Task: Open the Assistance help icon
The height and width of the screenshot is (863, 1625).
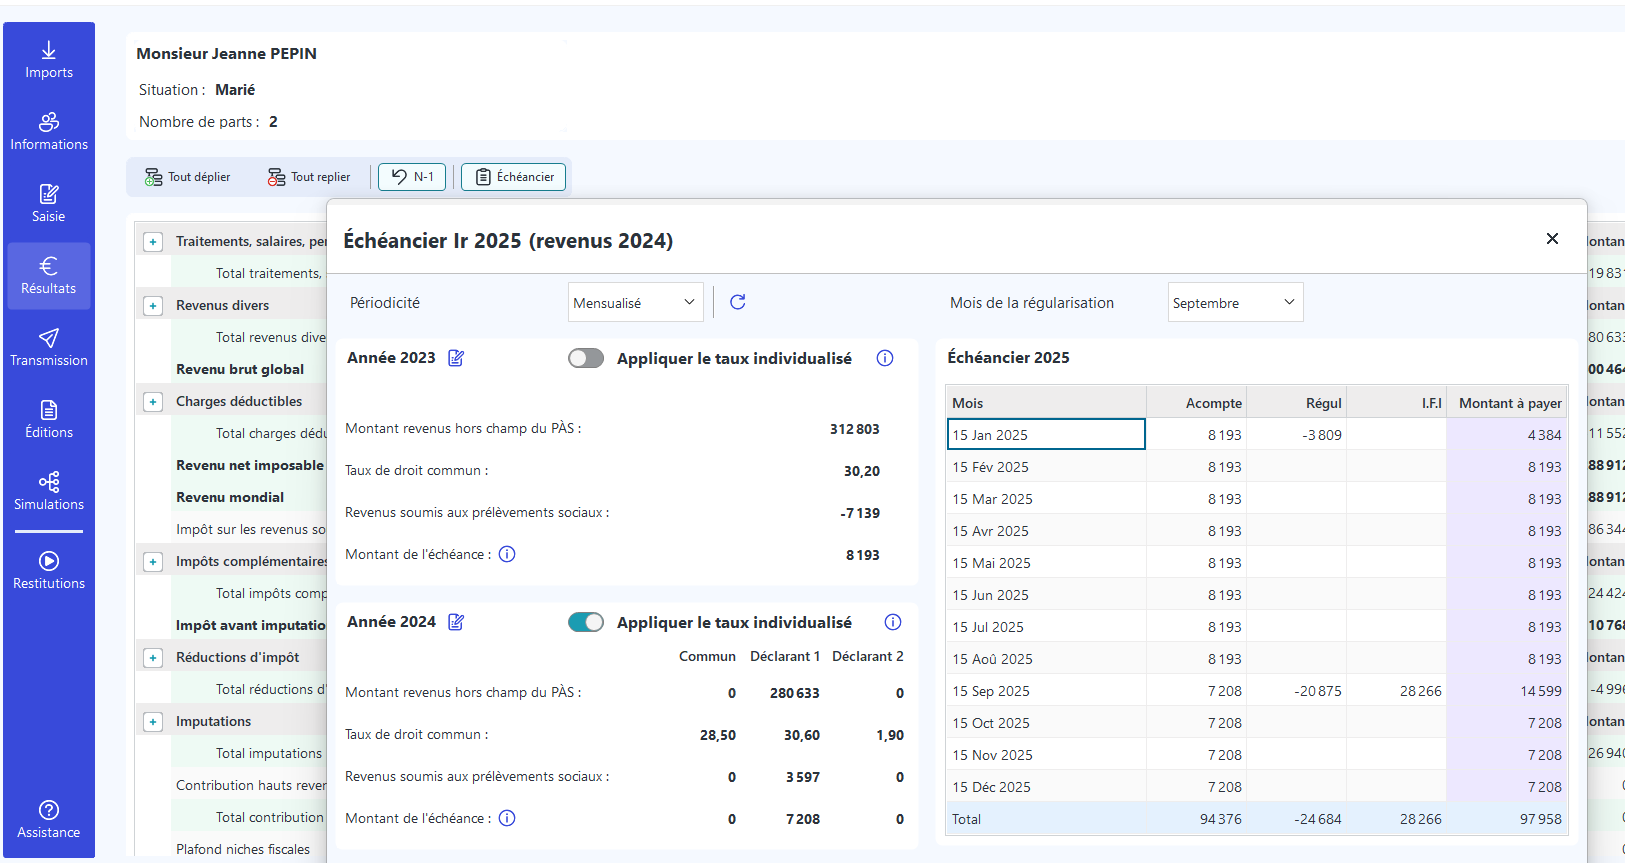Action: (x=49, y=818)
